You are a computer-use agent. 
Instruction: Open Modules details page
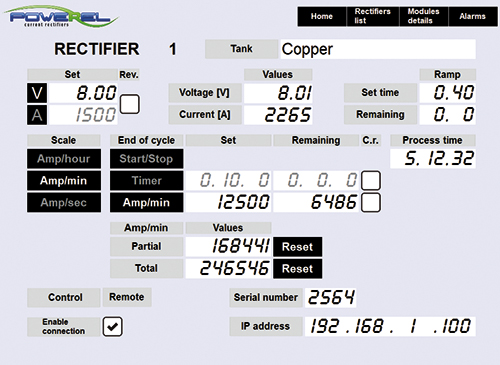click(424, 16)
